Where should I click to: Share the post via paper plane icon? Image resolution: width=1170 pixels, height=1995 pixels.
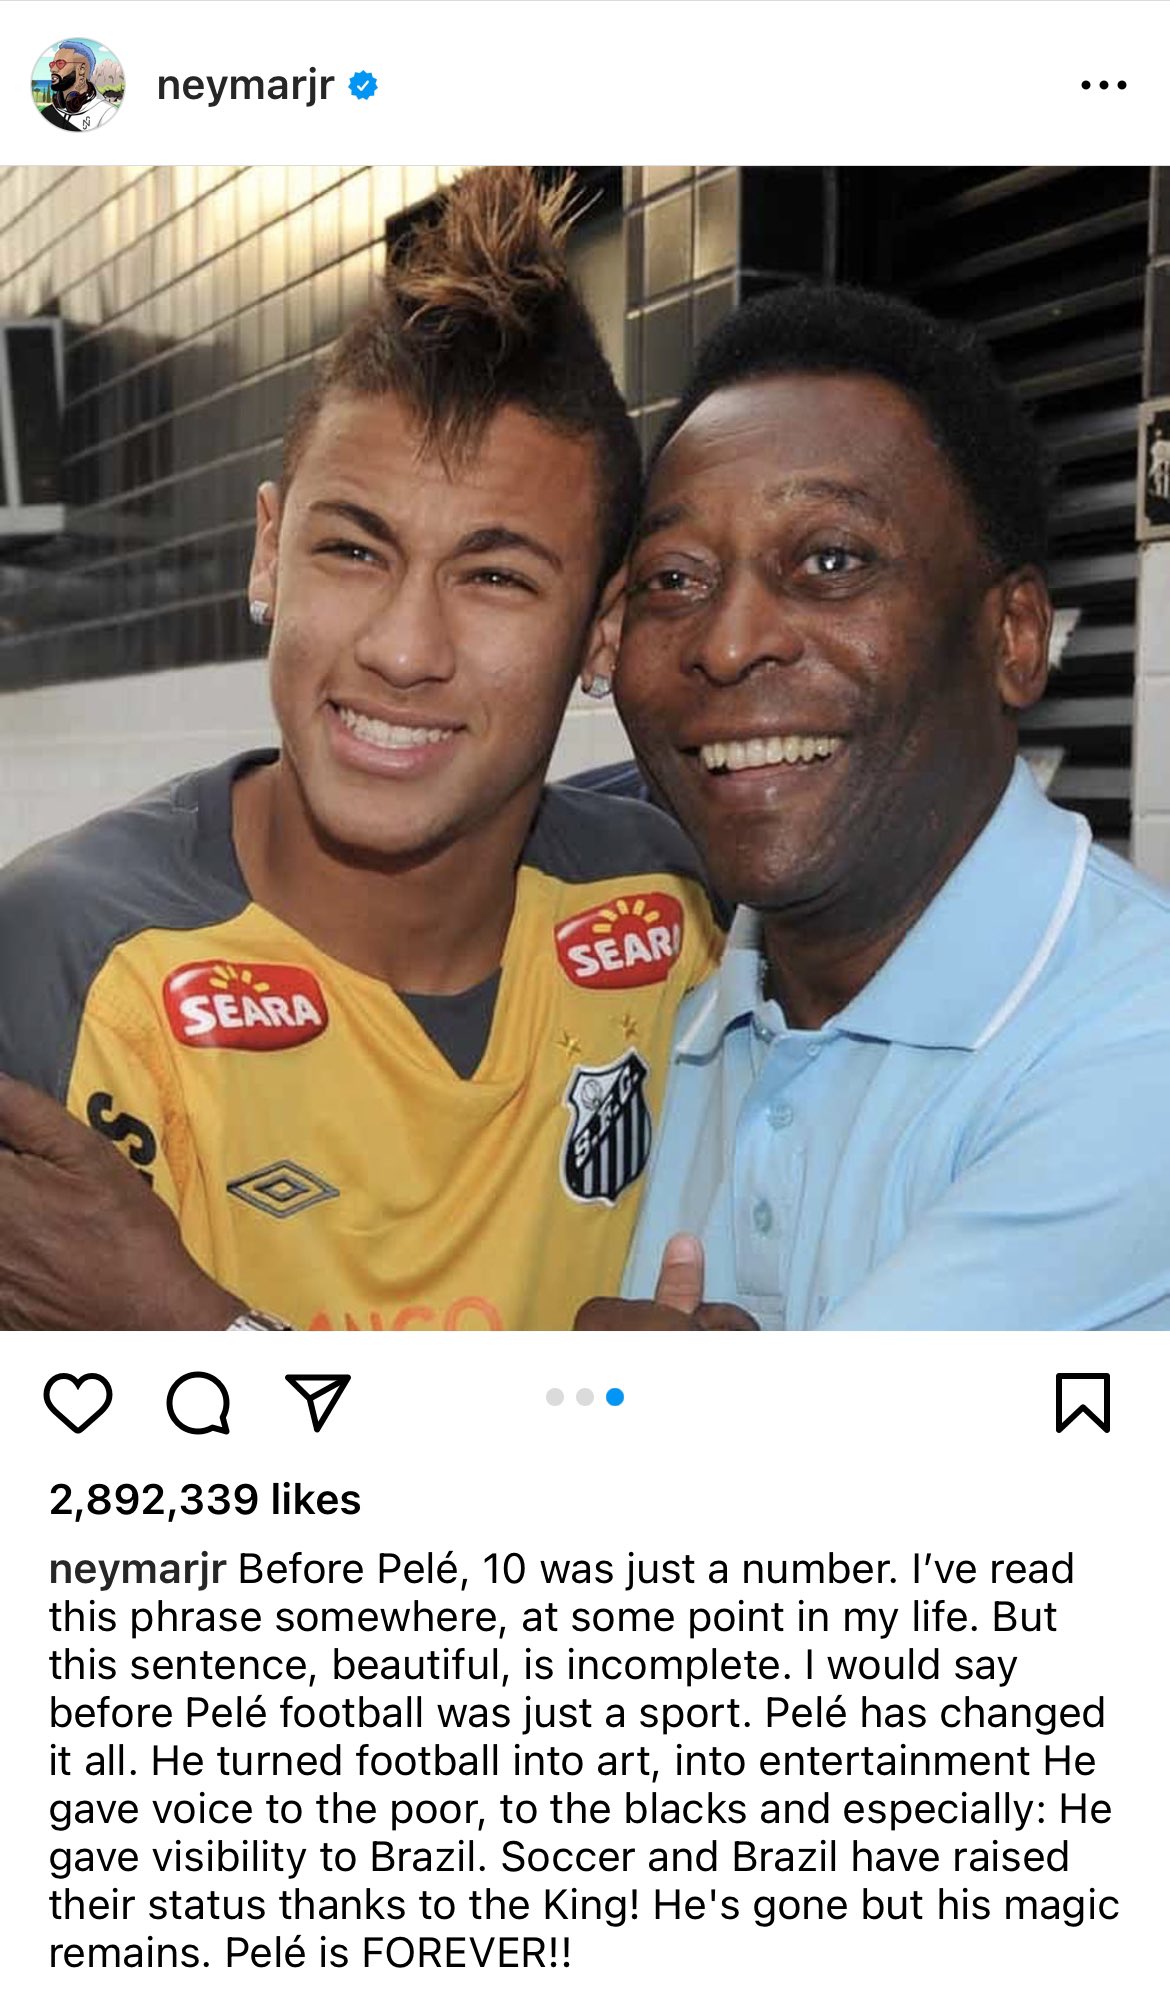(318, 1402)
